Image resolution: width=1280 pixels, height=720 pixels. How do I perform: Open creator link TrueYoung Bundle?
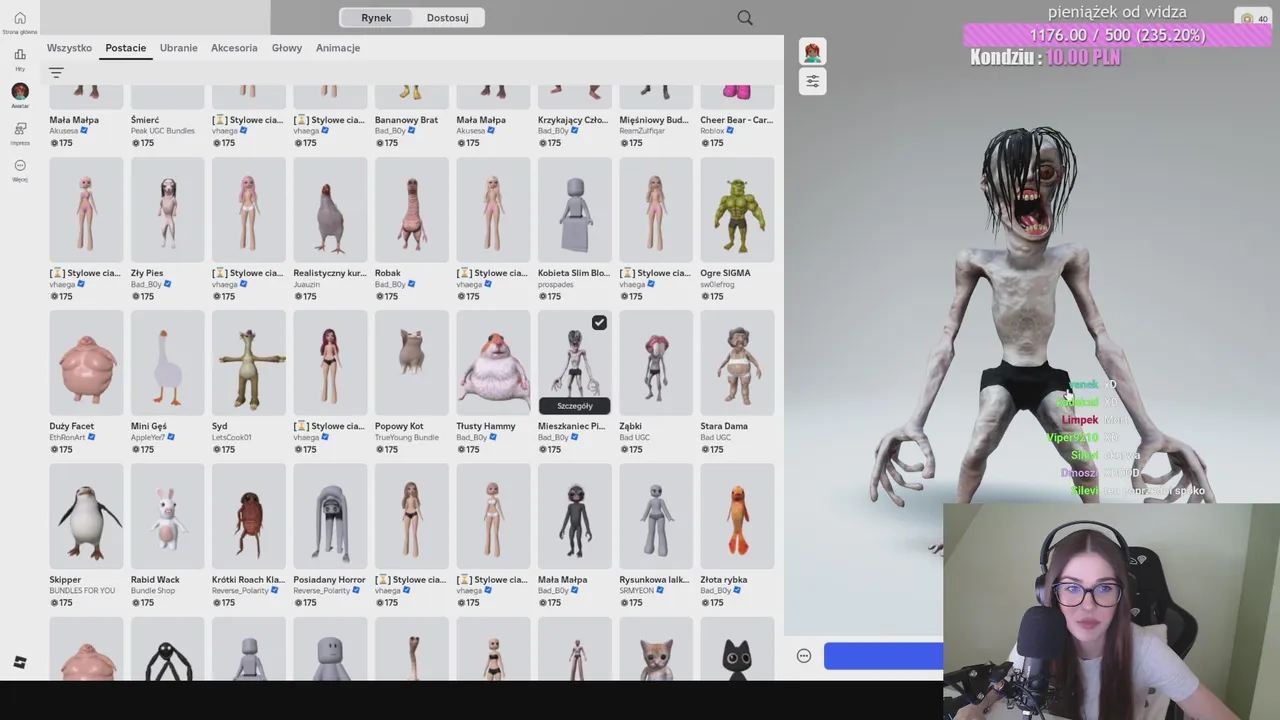click(x=407, y=437)
